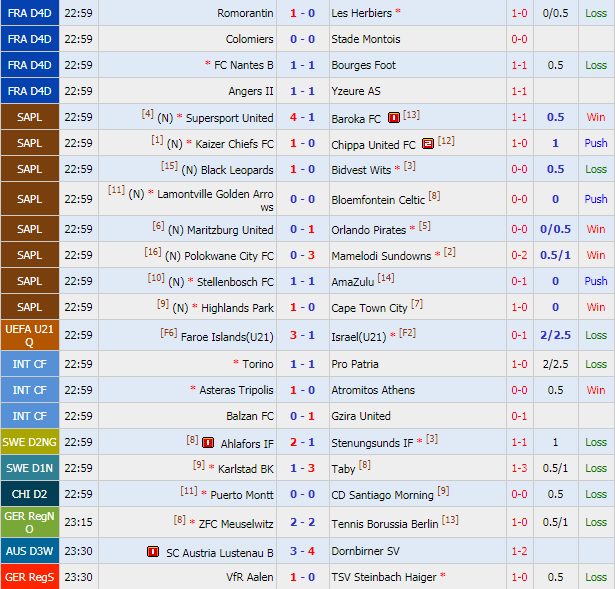Image resolution: width=615 pixels, height=589 pixels.
Task: Click the FRA D4D label in Colomiers row
Action: 30,39
